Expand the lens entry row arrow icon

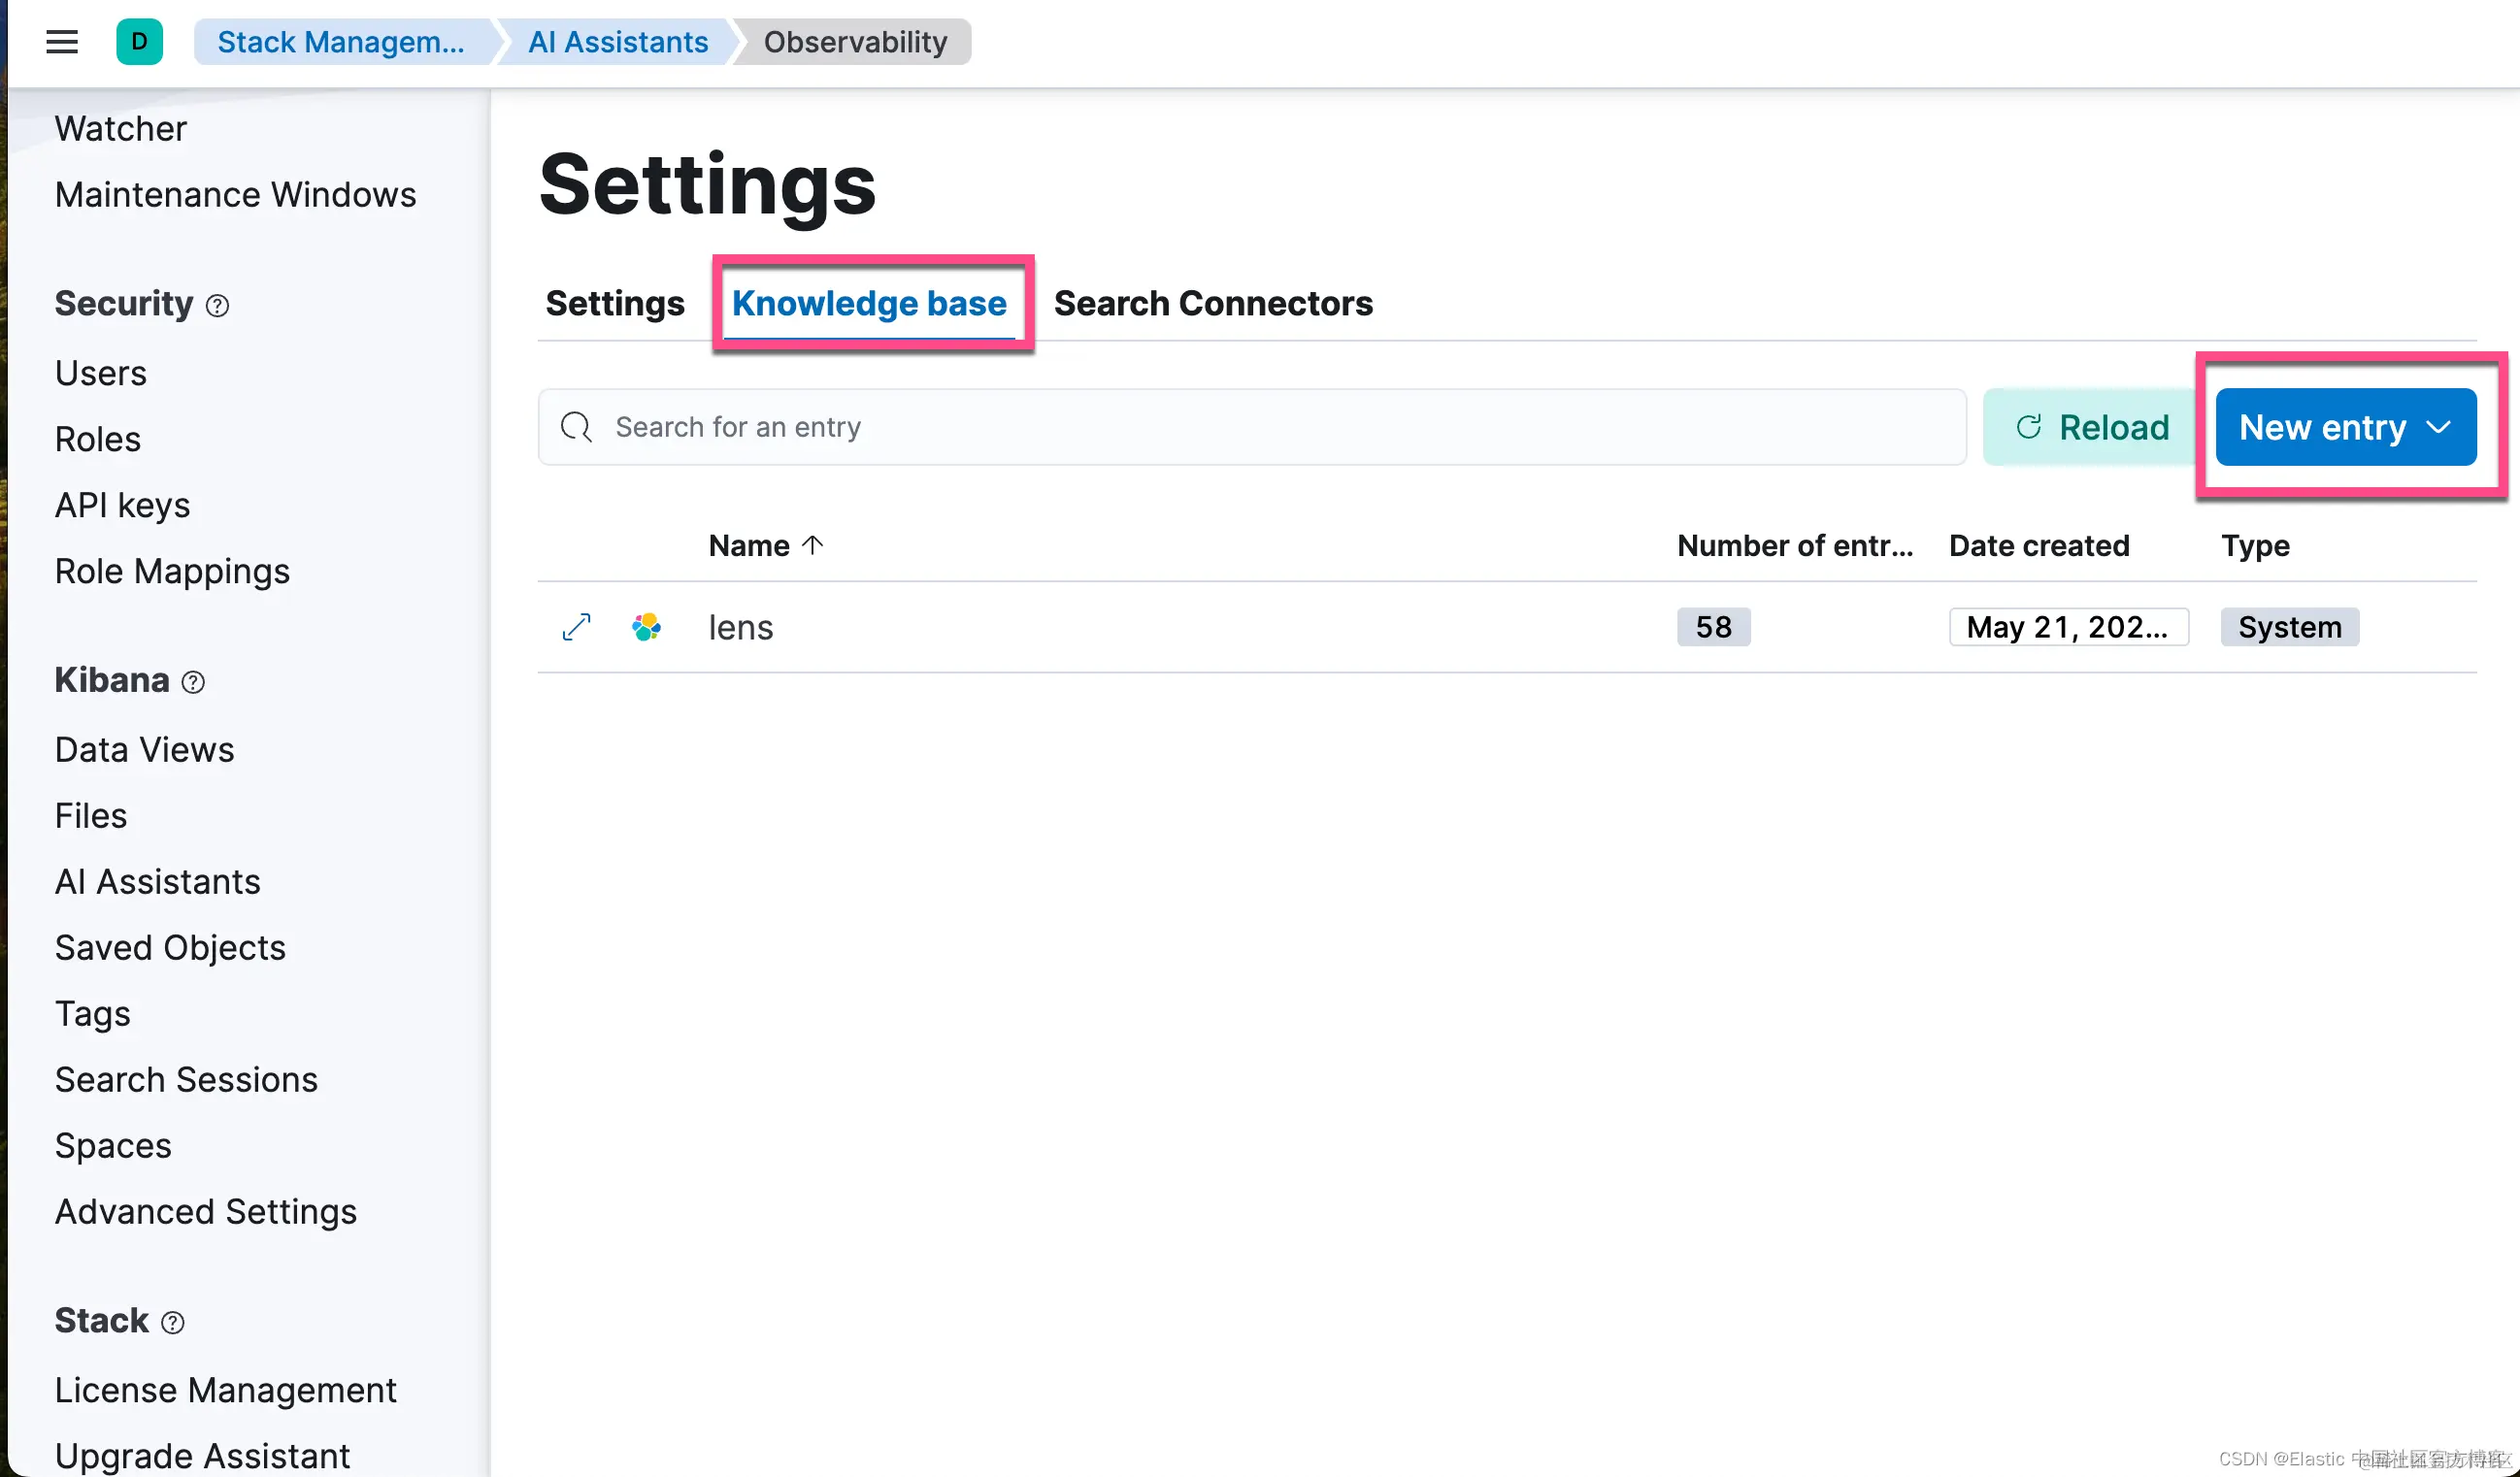point(576,627)
